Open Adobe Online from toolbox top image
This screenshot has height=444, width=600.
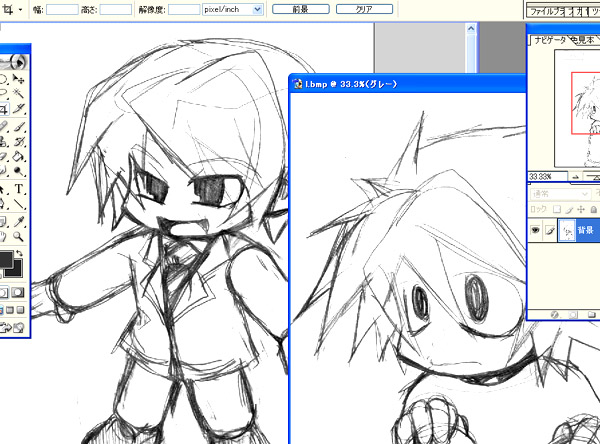14,61
